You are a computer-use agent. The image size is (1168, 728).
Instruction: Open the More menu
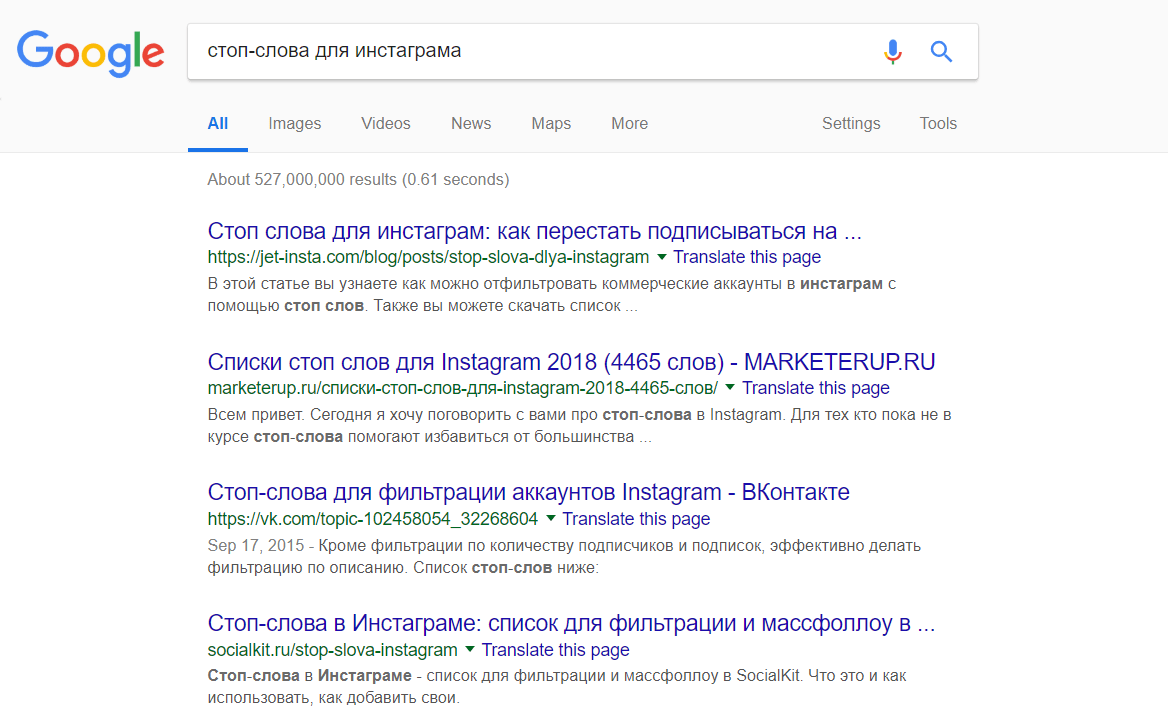629,124
